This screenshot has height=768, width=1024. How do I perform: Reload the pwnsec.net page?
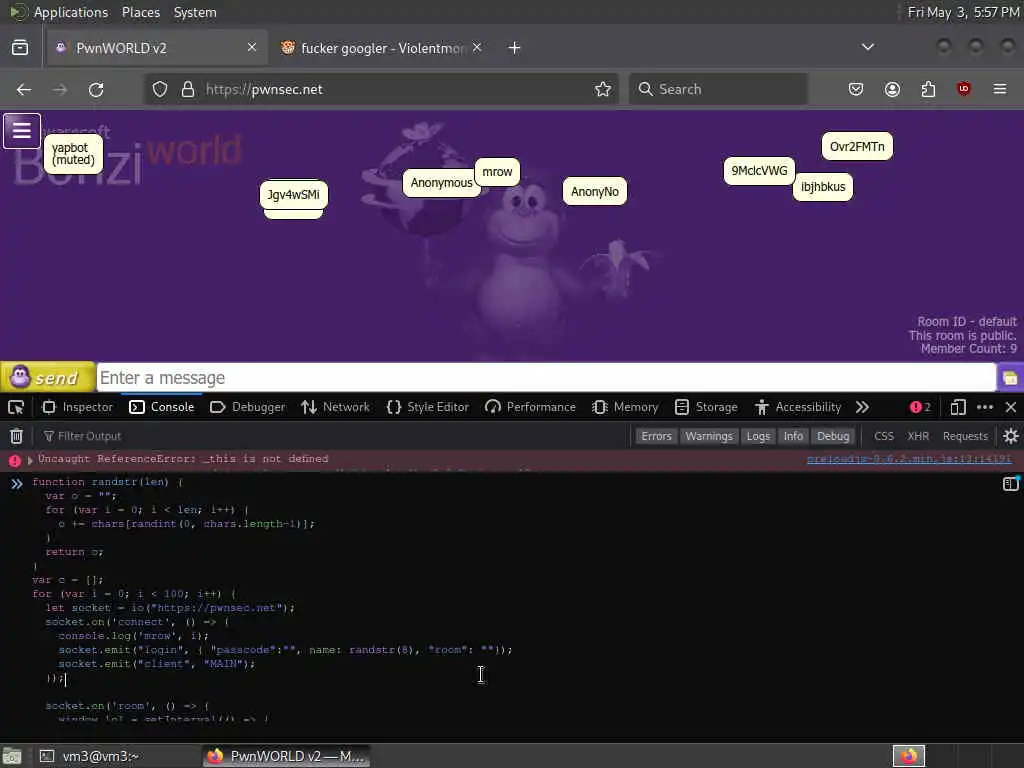tap(96, 89)
